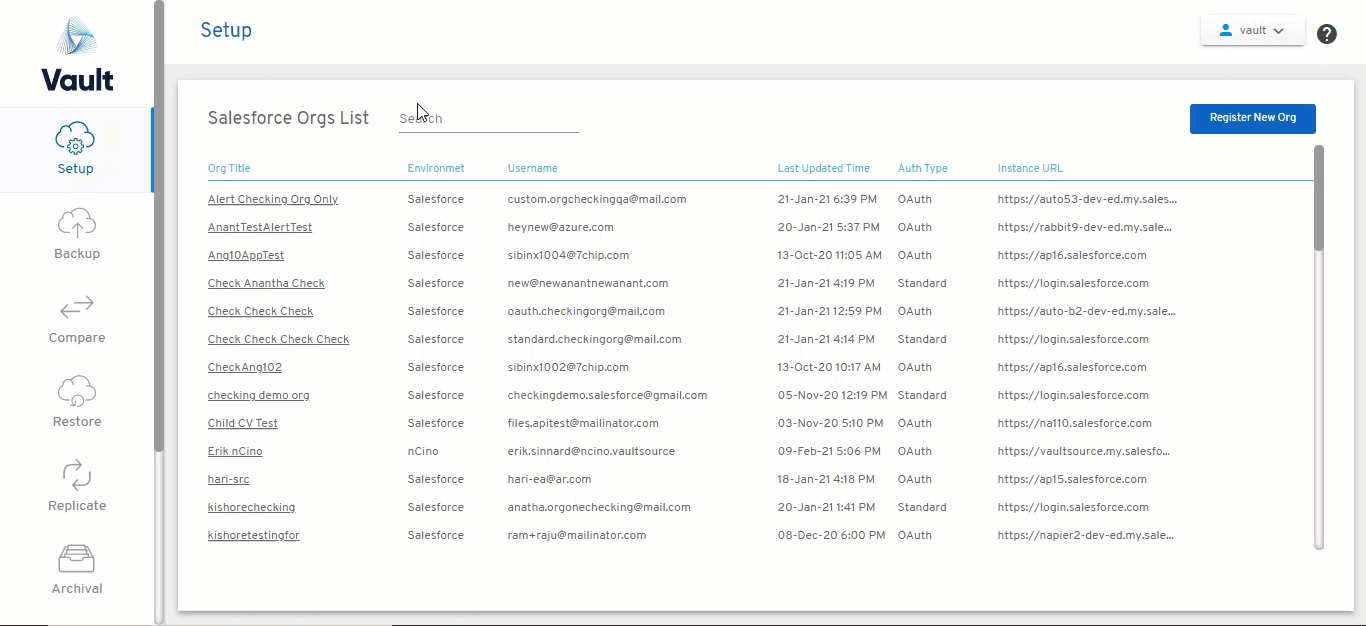Open the Setup cloud gear icon

(x=76, y=138)
